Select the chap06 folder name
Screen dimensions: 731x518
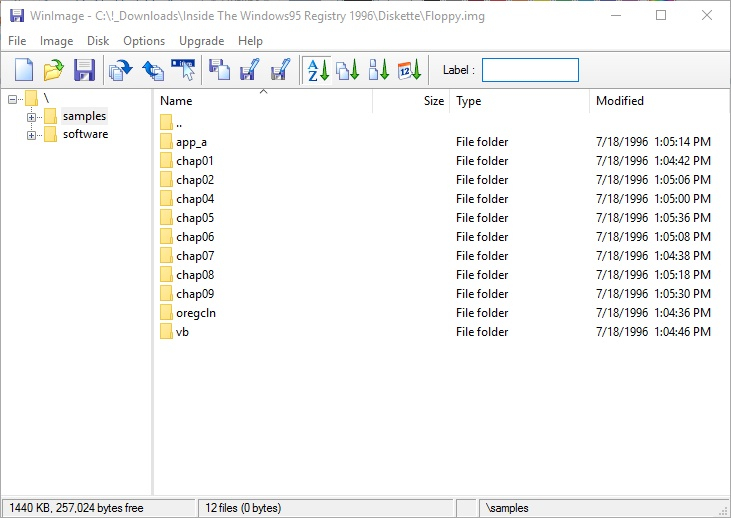pos(195,237)
